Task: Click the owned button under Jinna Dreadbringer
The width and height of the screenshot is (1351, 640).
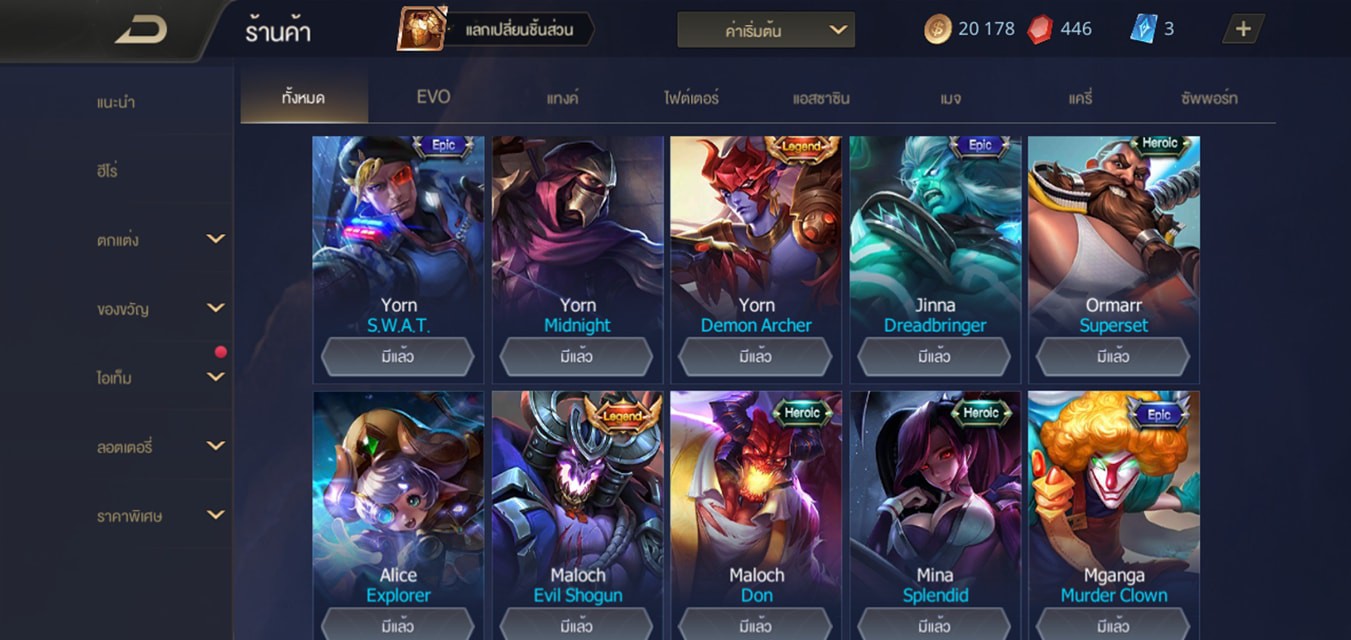Action: (x=934, y=357)
